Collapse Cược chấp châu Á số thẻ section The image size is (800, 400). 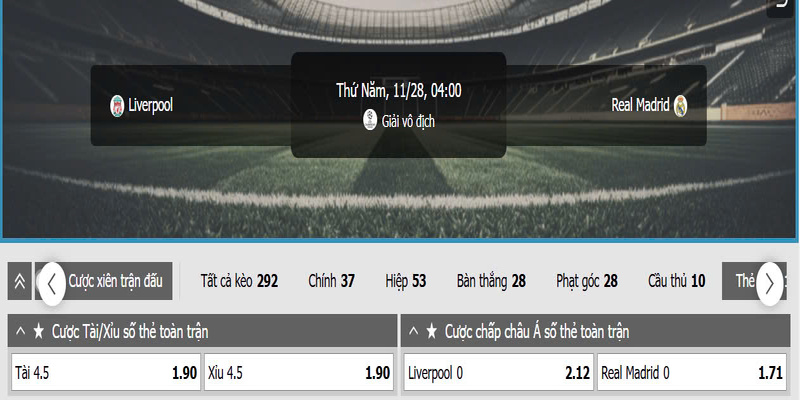click(x=413, y=332)
